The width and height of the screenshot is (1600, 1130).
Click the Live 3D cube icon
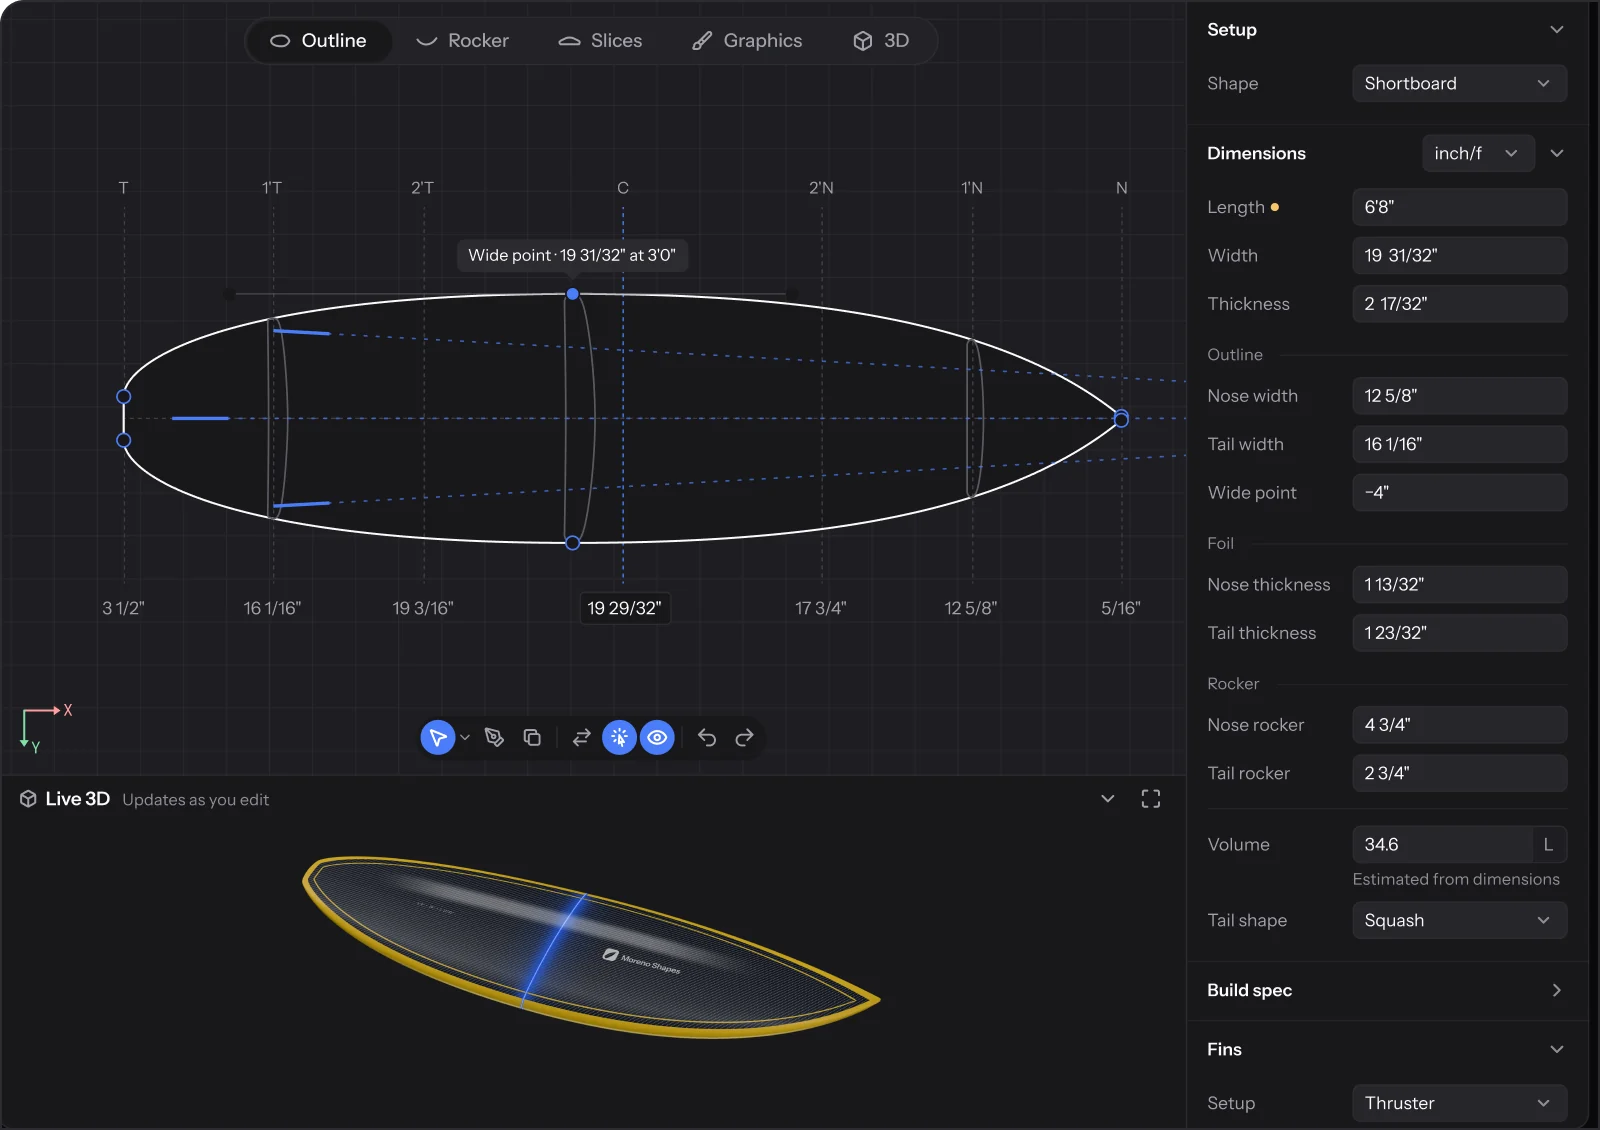pyautogui.click(x=28, y=799)
